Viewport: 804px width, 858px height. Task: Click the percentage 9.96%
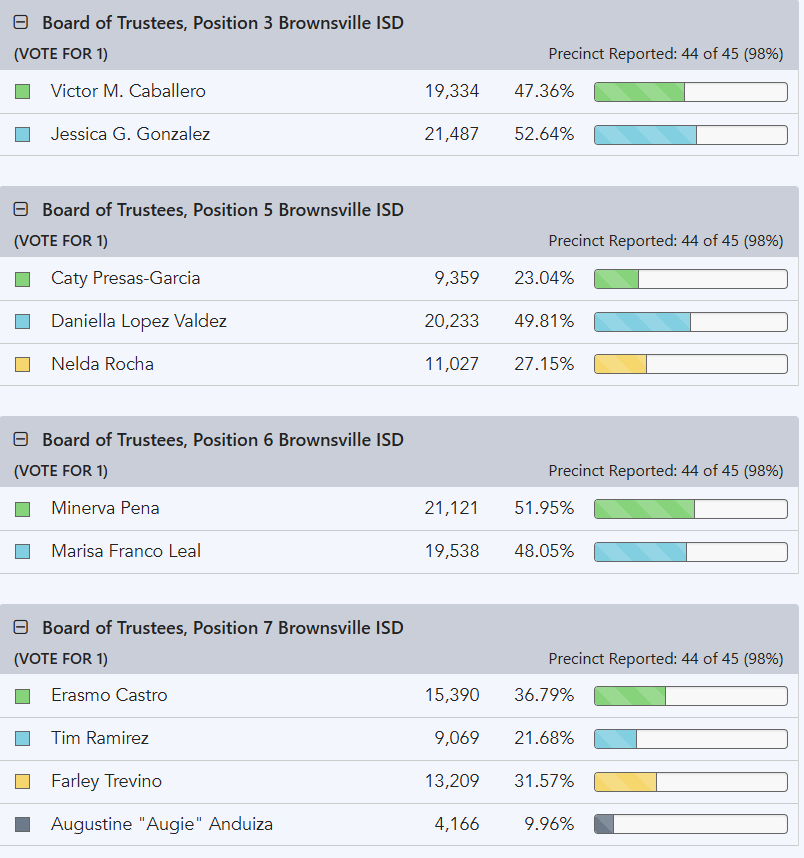click(x=549, y=824)
